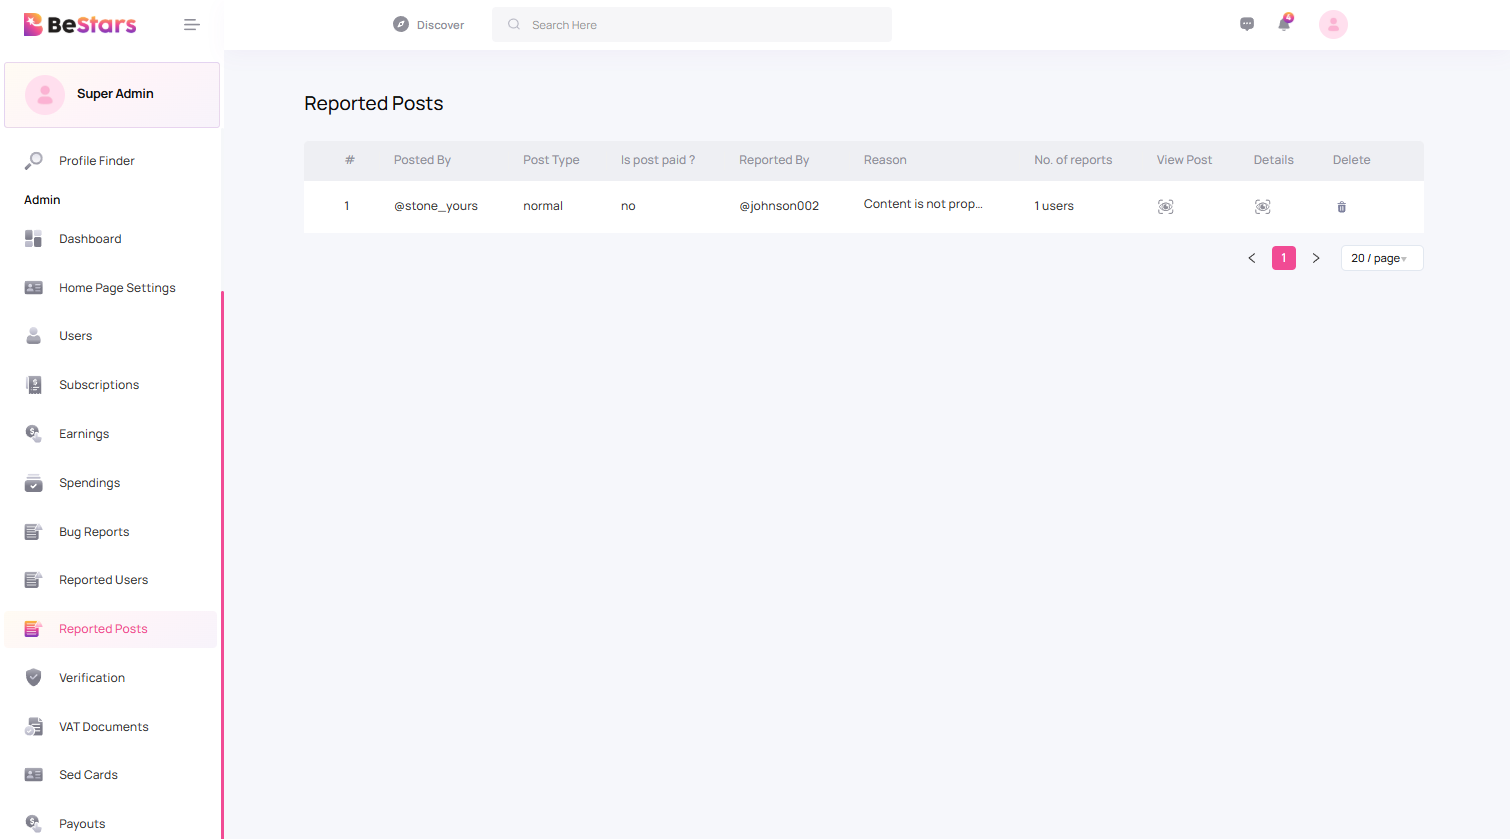Click the Discover compass icon
This screenshot has width=1510, height=839.
[x=401, y=24]
